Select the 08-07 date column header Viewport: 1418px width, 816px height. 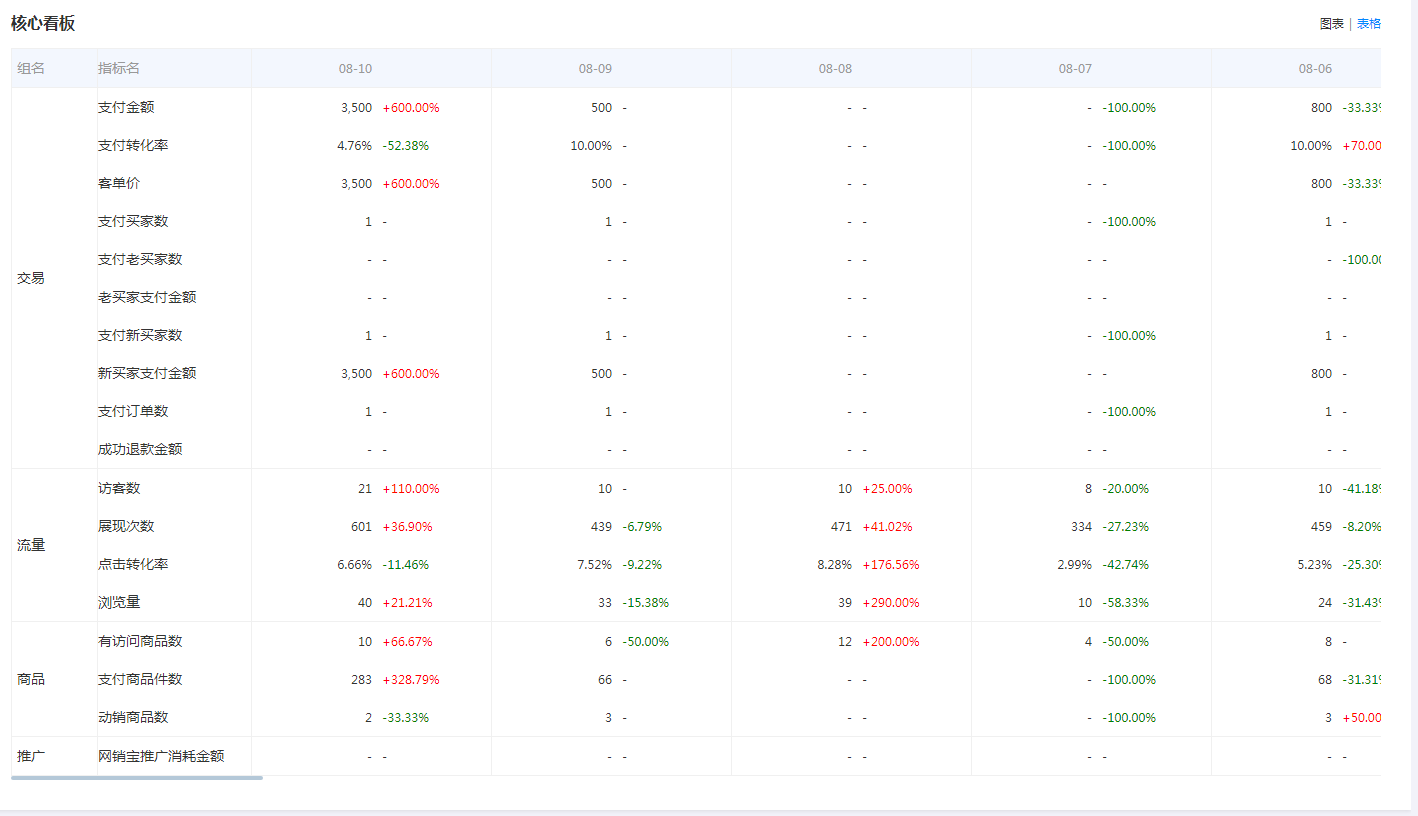click(x=1075, y=69)
